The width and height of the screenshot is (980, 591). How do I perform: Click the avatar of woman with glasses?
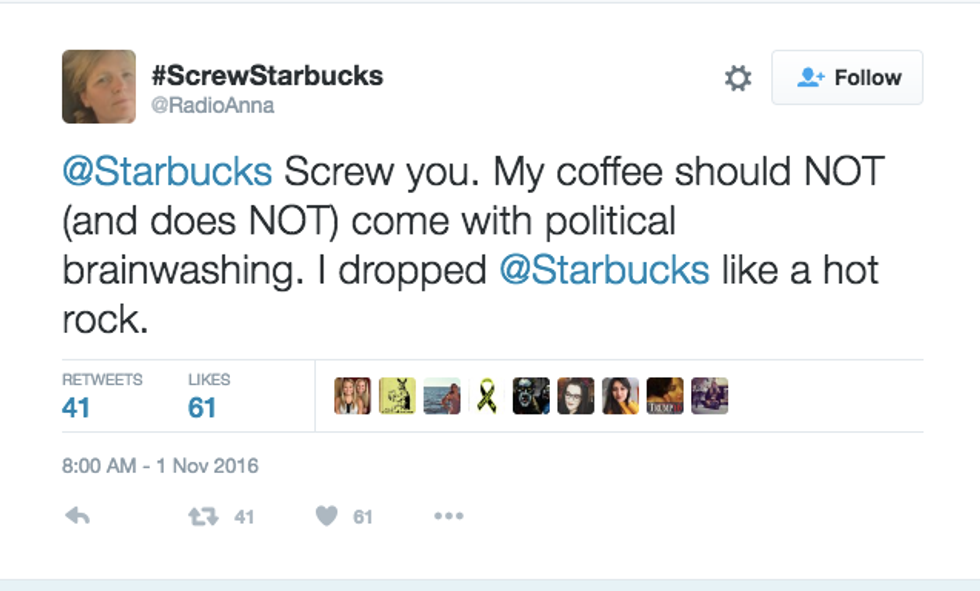pyautogui.click(x=576, y=396)
